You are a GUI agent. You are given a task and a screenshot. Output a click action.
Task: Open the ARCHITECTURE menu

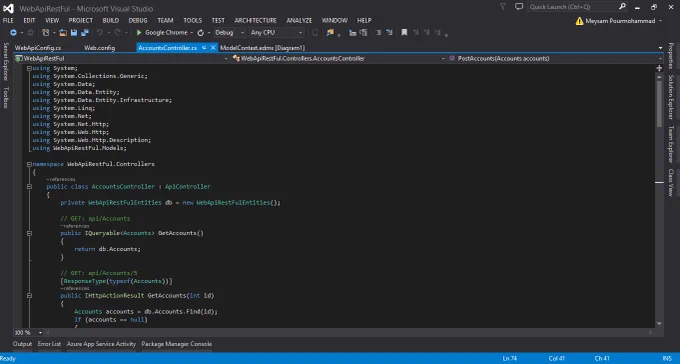click(x=255, y=20)
